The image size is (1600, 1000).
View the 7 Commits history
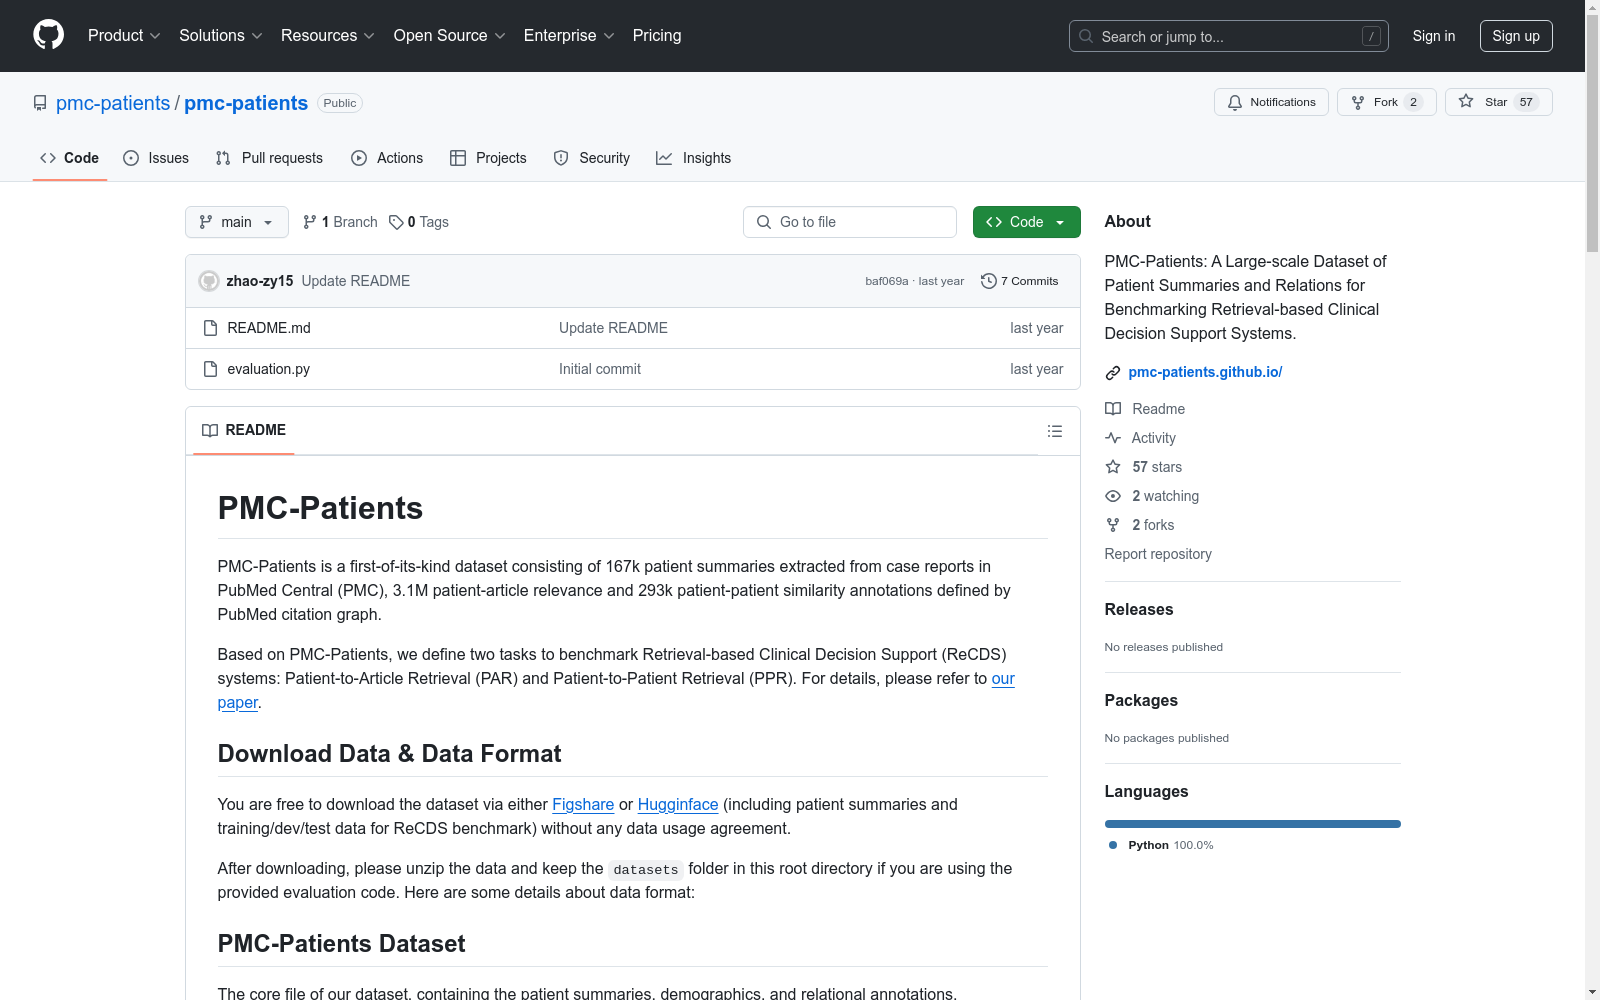click(x=1020, y=281)
